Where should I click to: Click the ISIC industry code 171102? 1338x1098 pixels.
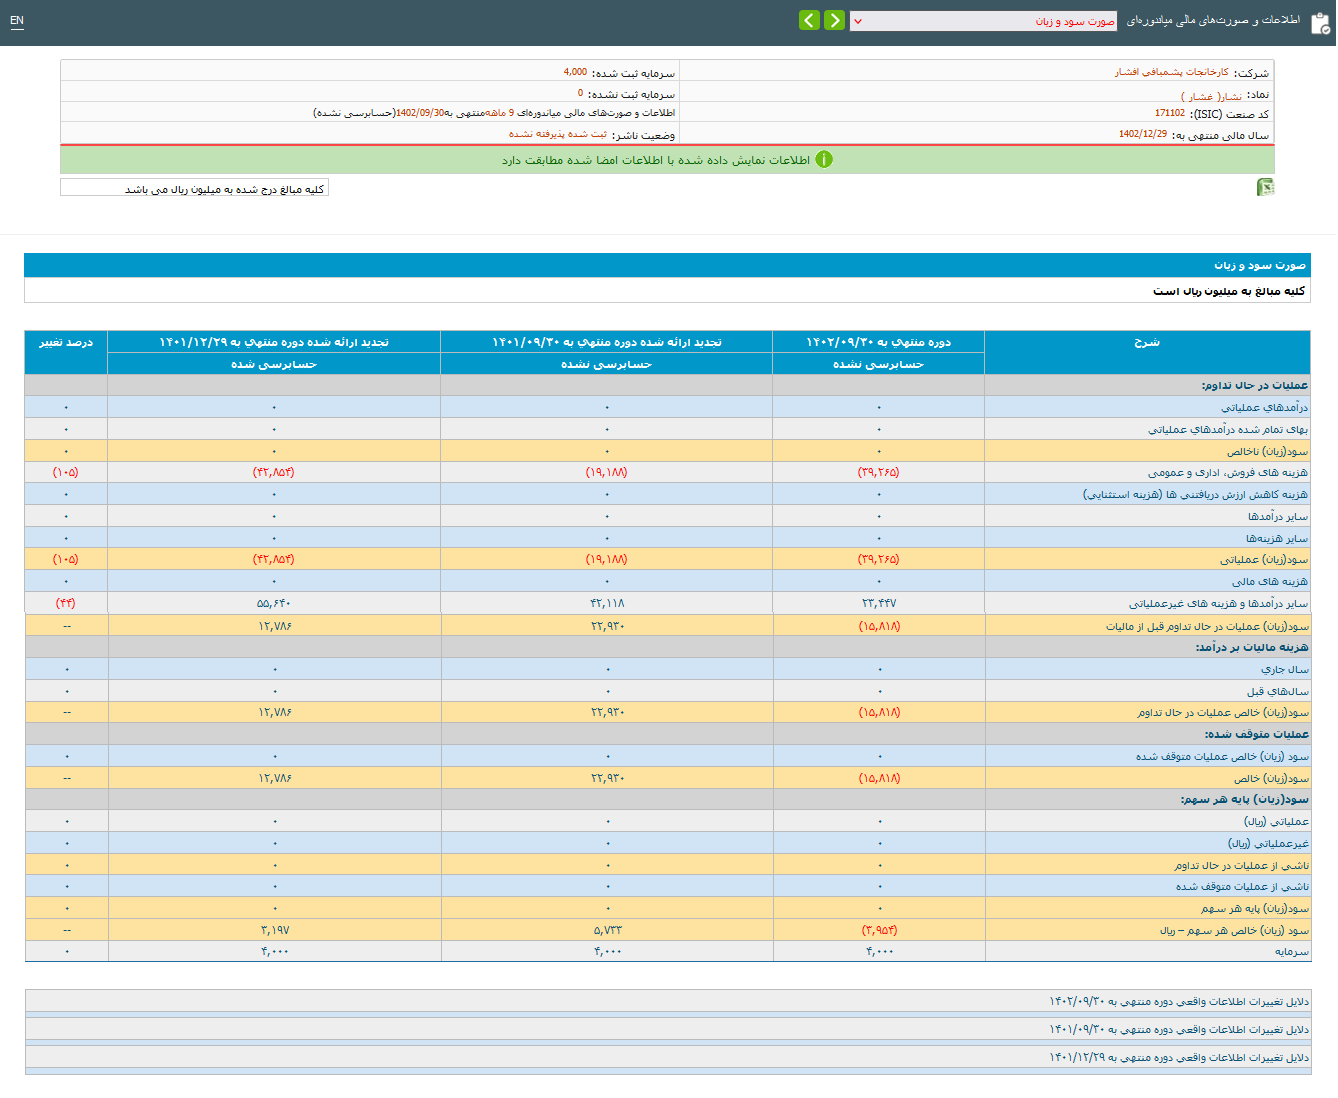tap(1169, 114)
